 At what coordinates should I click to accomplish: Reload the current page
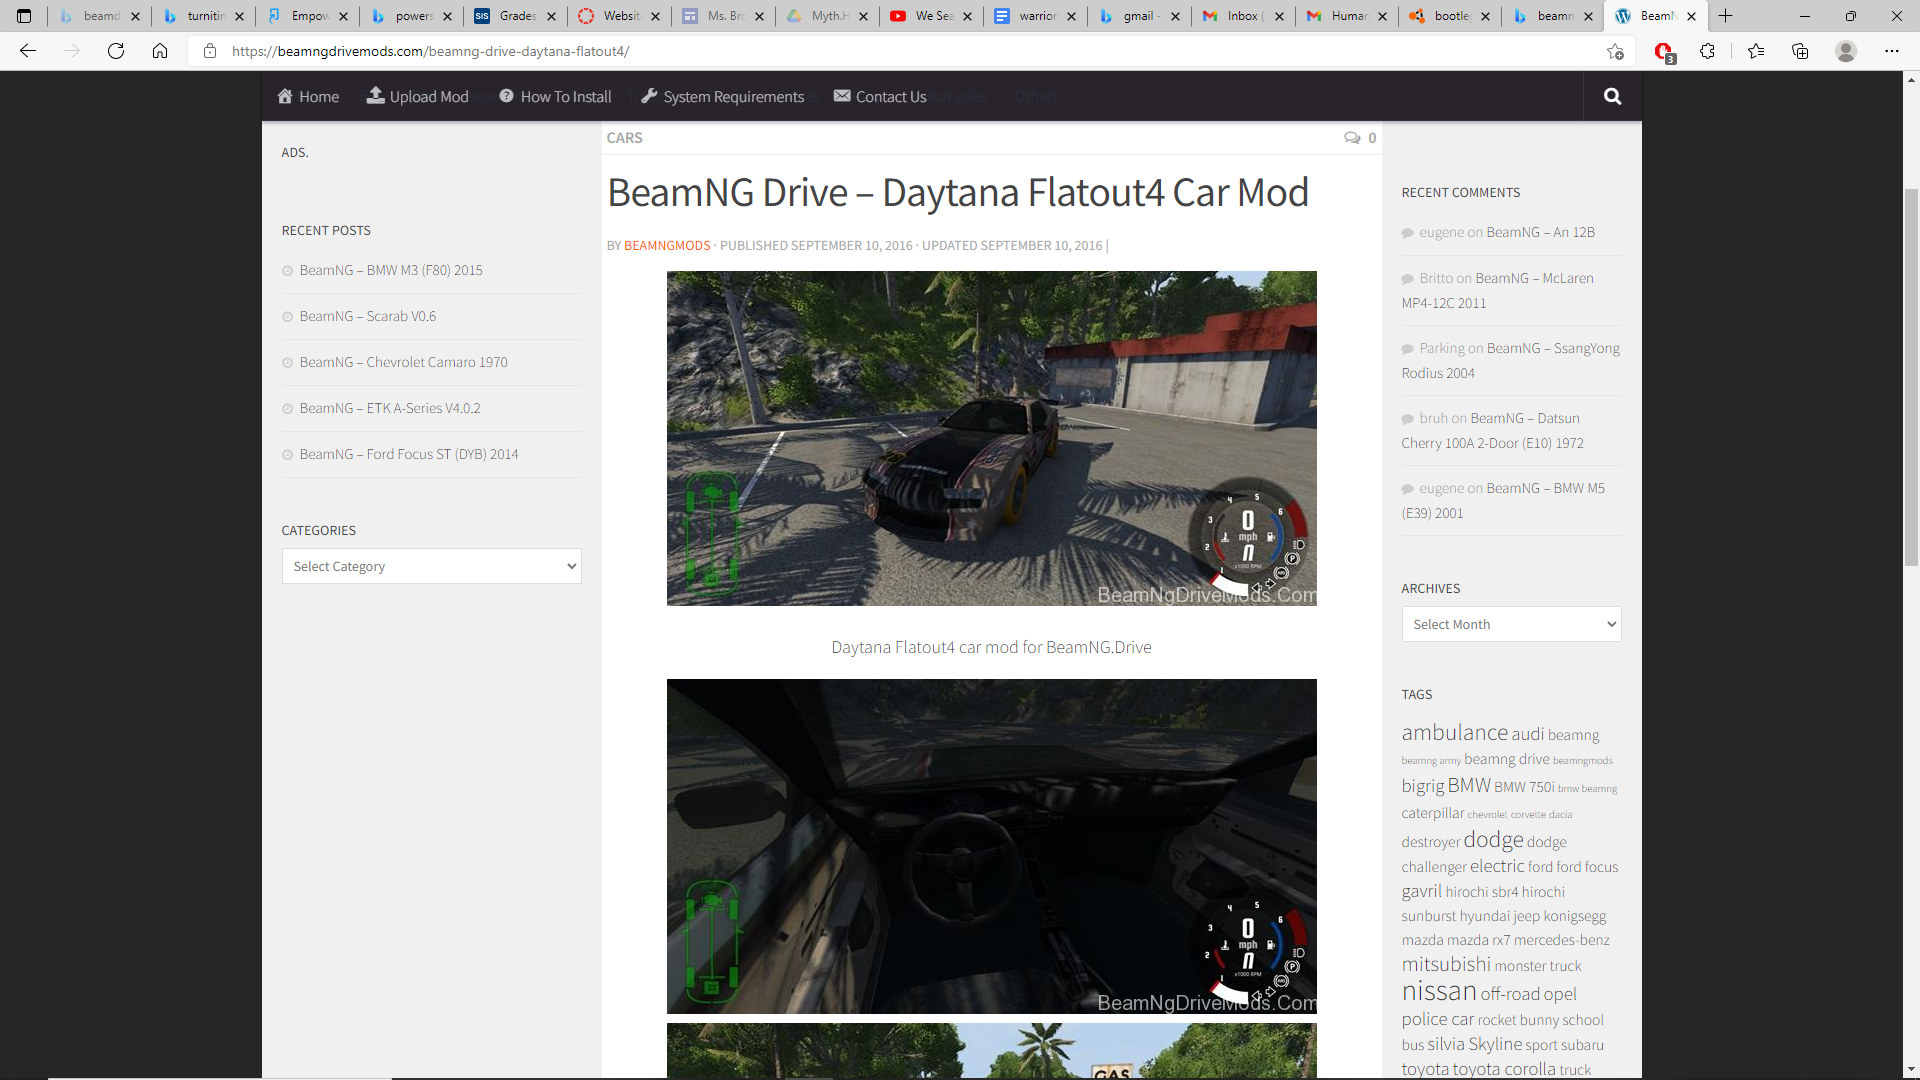(116, 51)
